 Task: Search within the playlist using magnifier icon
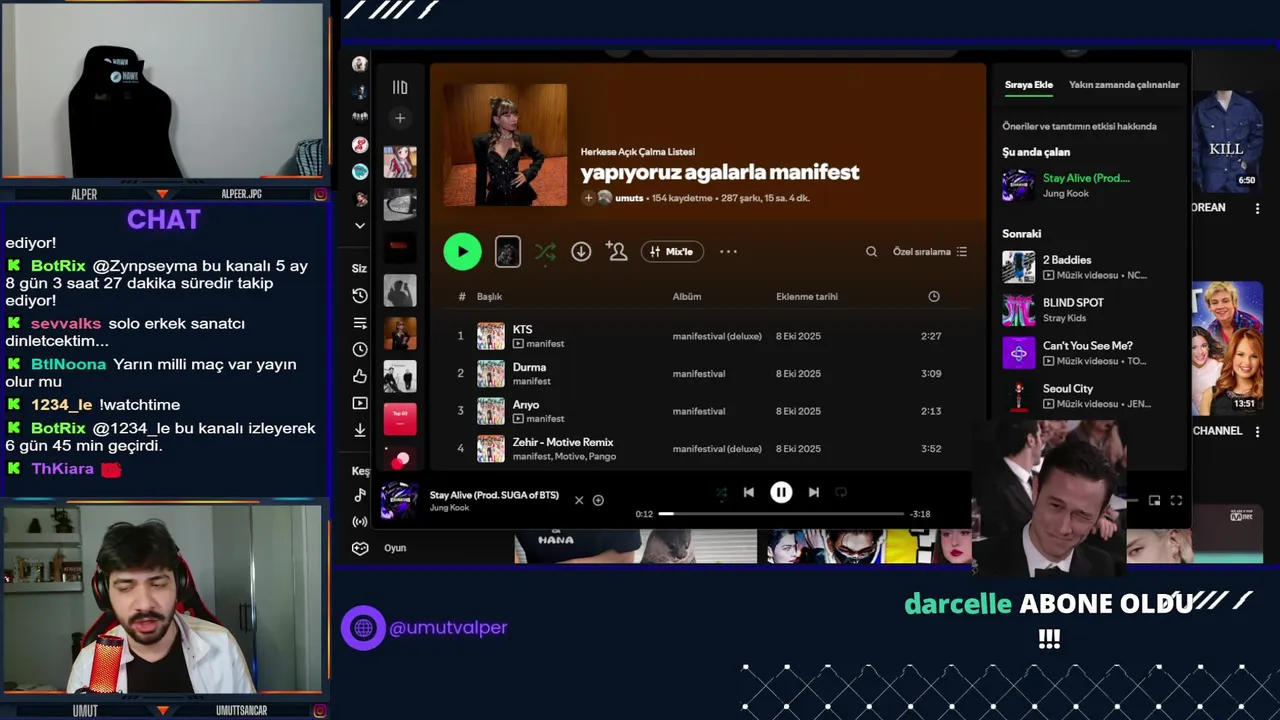coord(871,252)
